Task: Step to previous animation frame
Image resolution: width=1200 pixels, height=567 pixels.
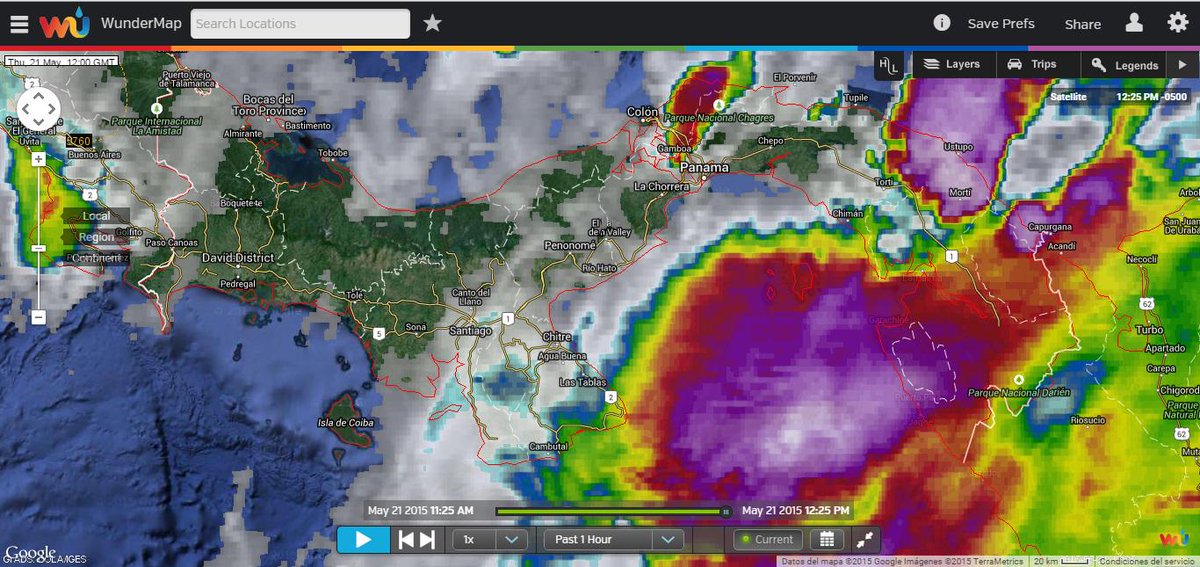Action: [x=406, y=539]
